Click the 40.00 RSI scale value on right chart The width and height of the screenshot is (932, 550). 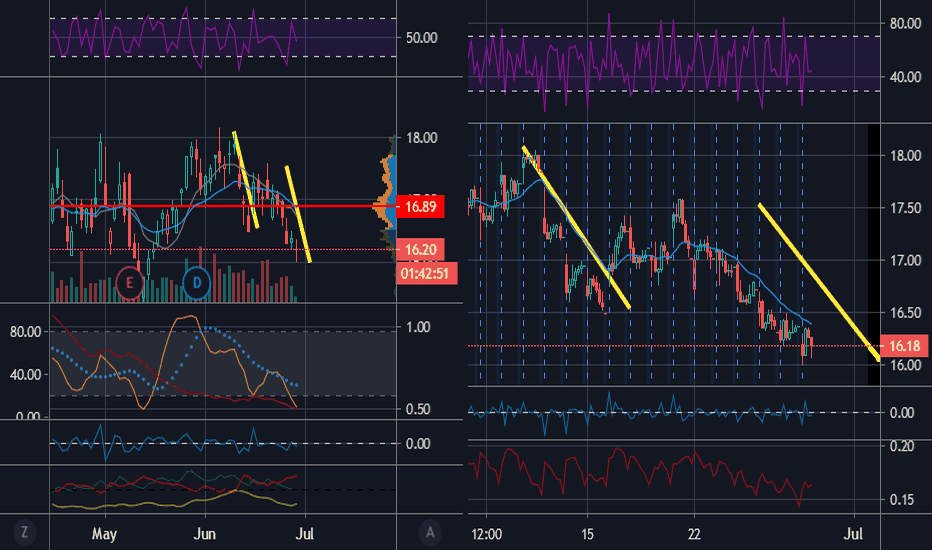pyautogui.click(x=905, y=77)
